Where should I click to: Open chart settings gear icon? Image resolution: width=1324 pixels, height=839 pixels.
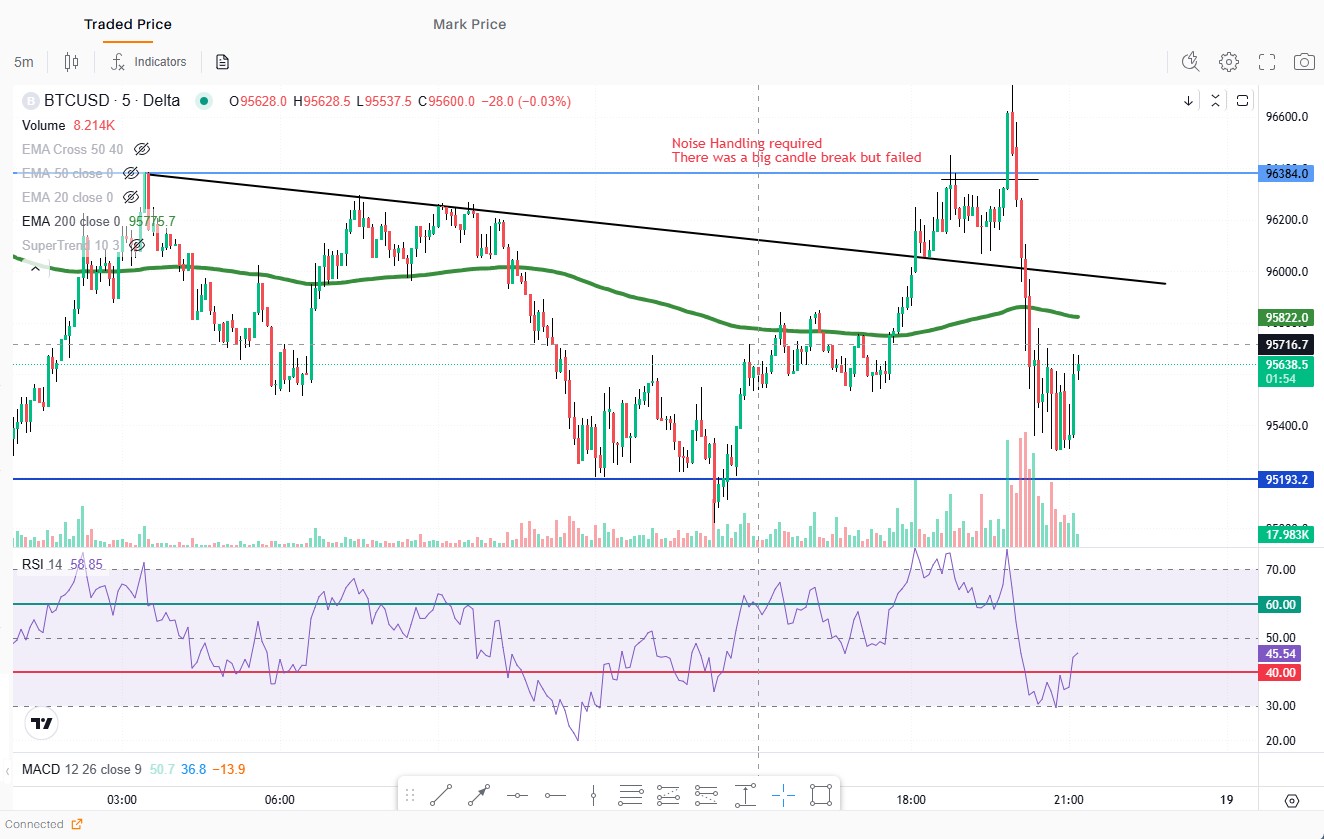[x=1229, y=62]
